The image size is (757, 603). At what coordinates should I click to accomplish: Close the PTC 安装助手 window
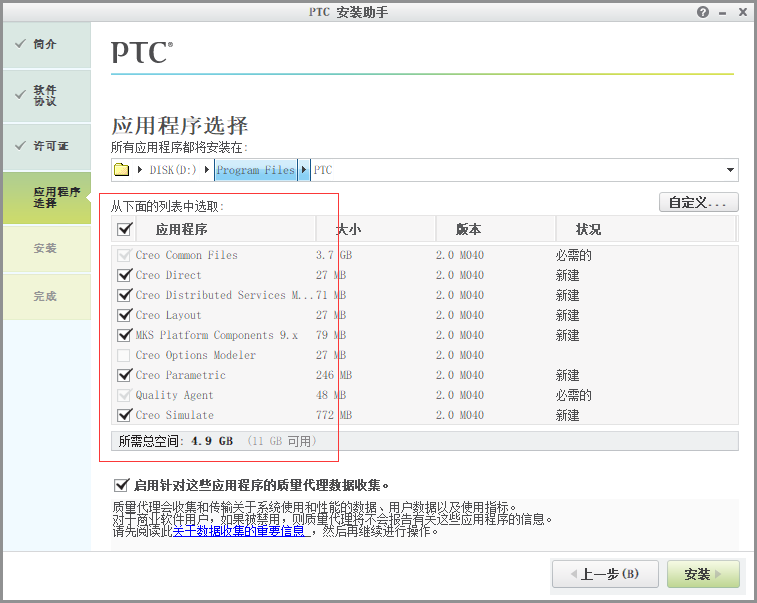743,12
